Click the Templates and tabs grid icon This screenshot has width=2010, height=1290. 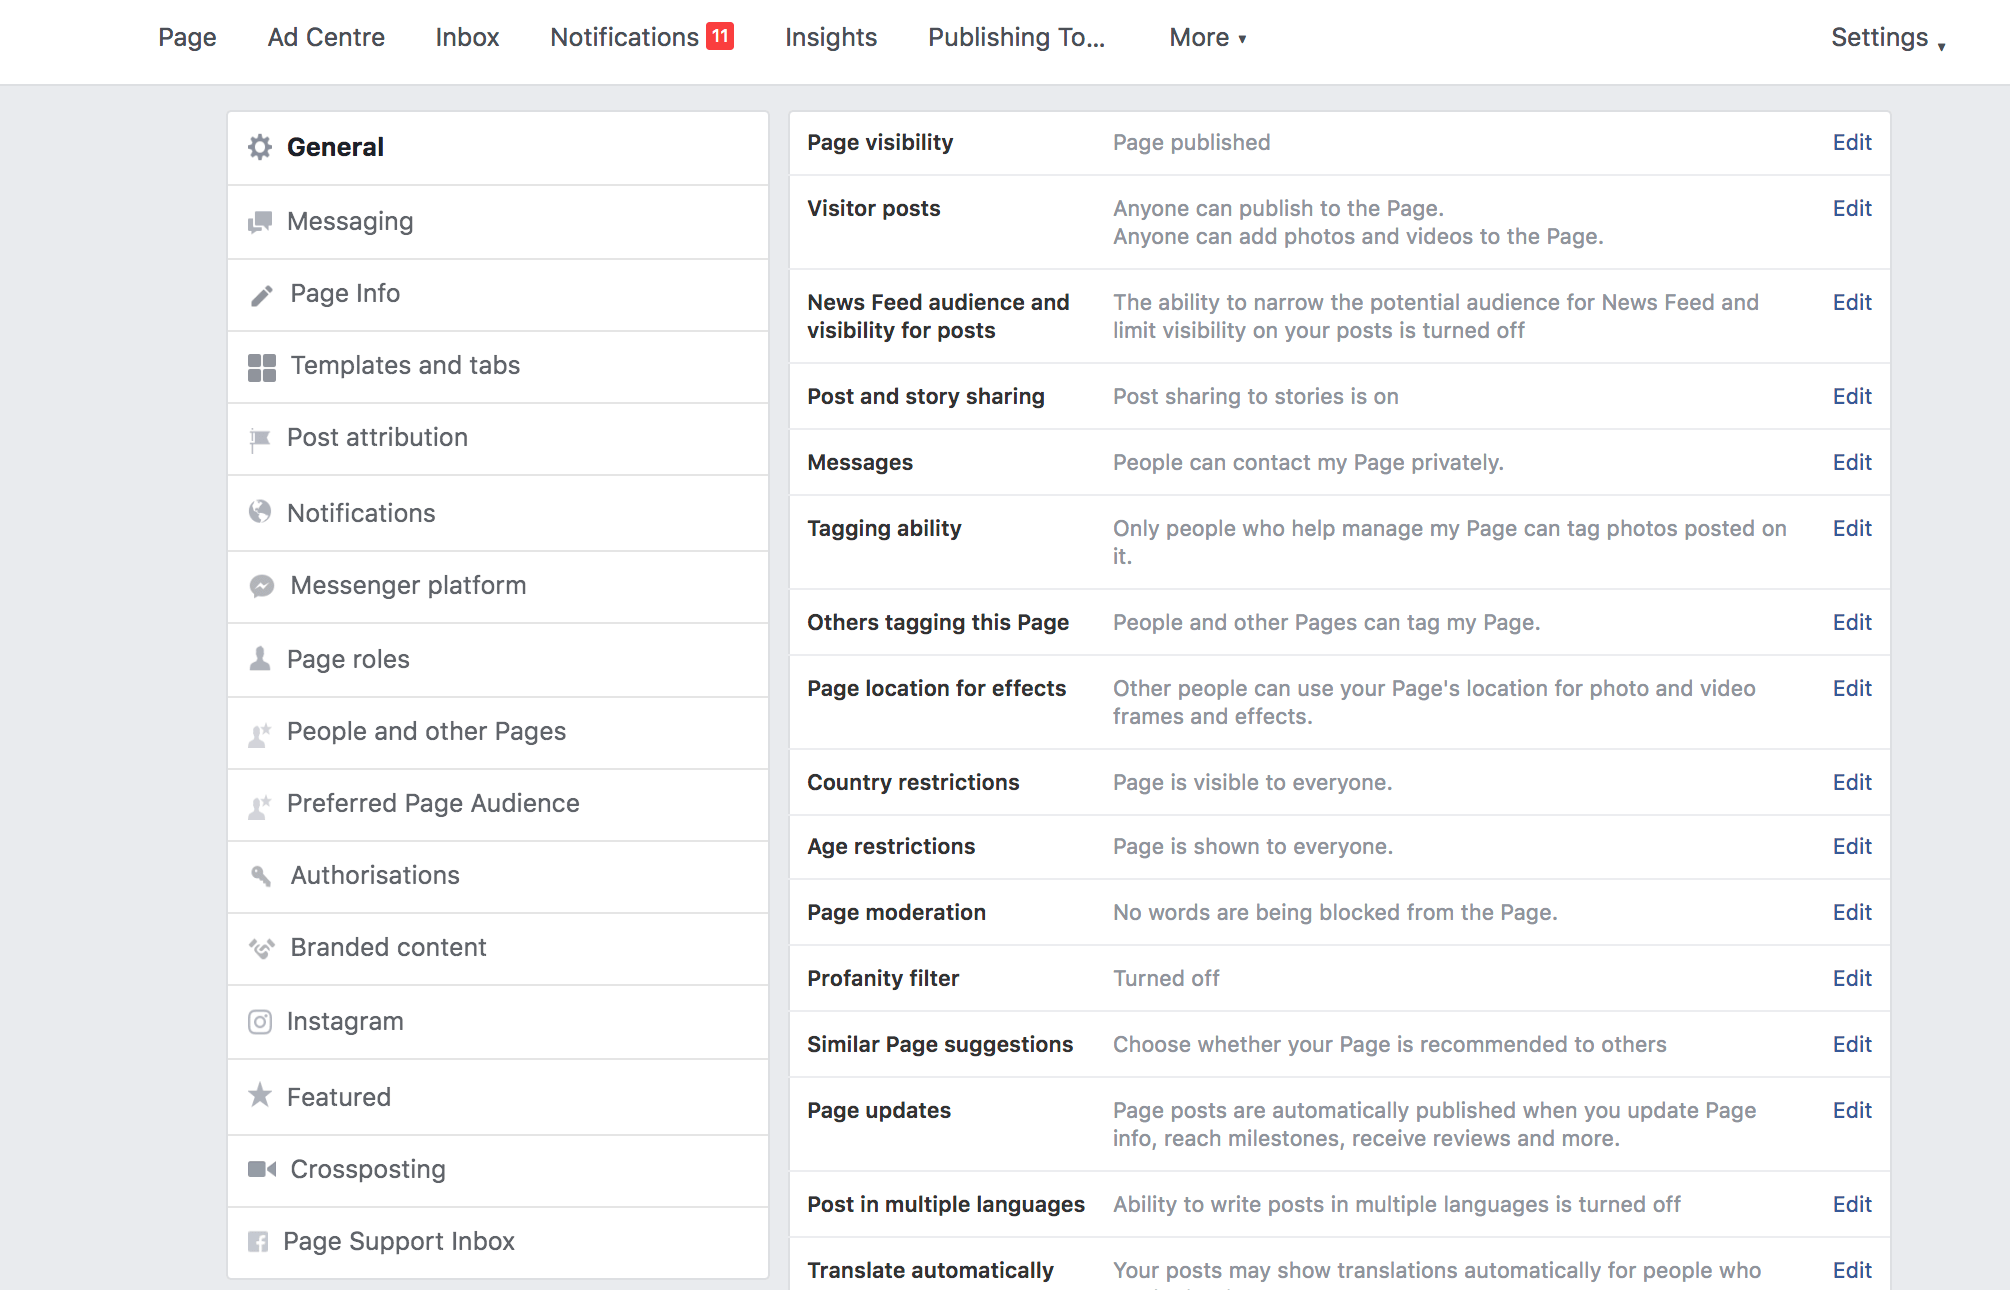point(262,367)
